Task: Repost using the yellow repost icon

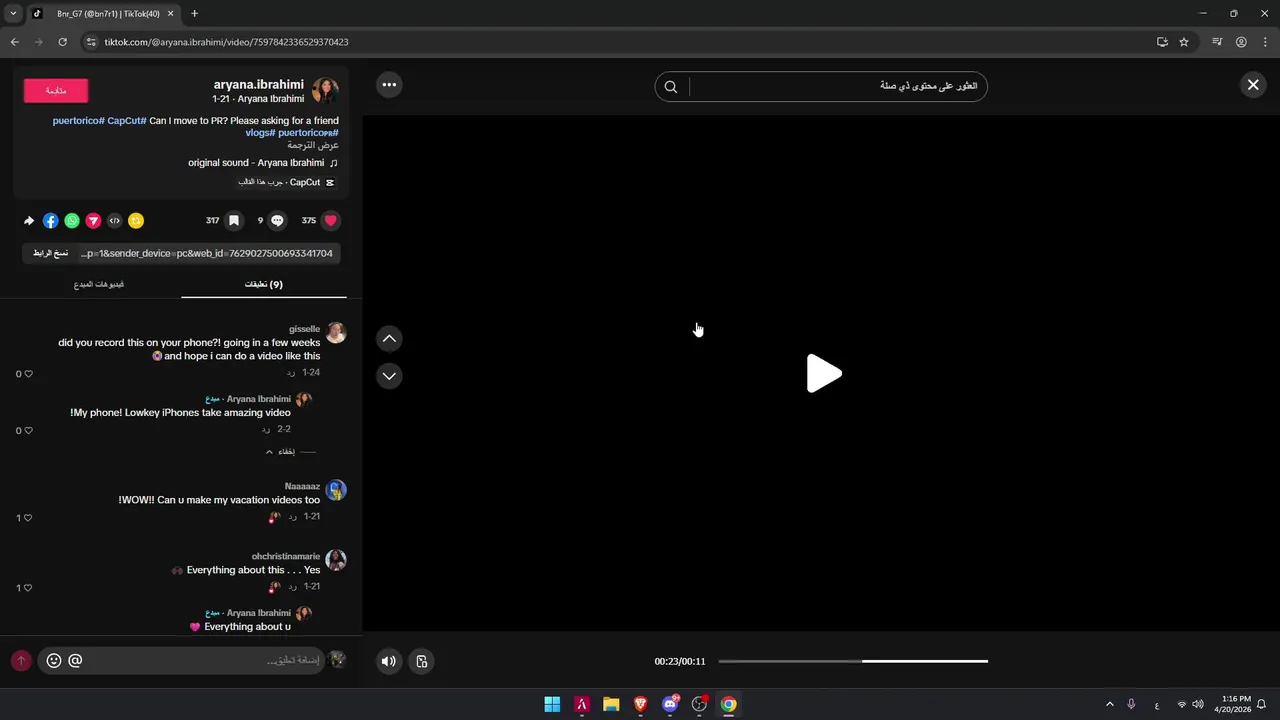Action: (136, 221)
